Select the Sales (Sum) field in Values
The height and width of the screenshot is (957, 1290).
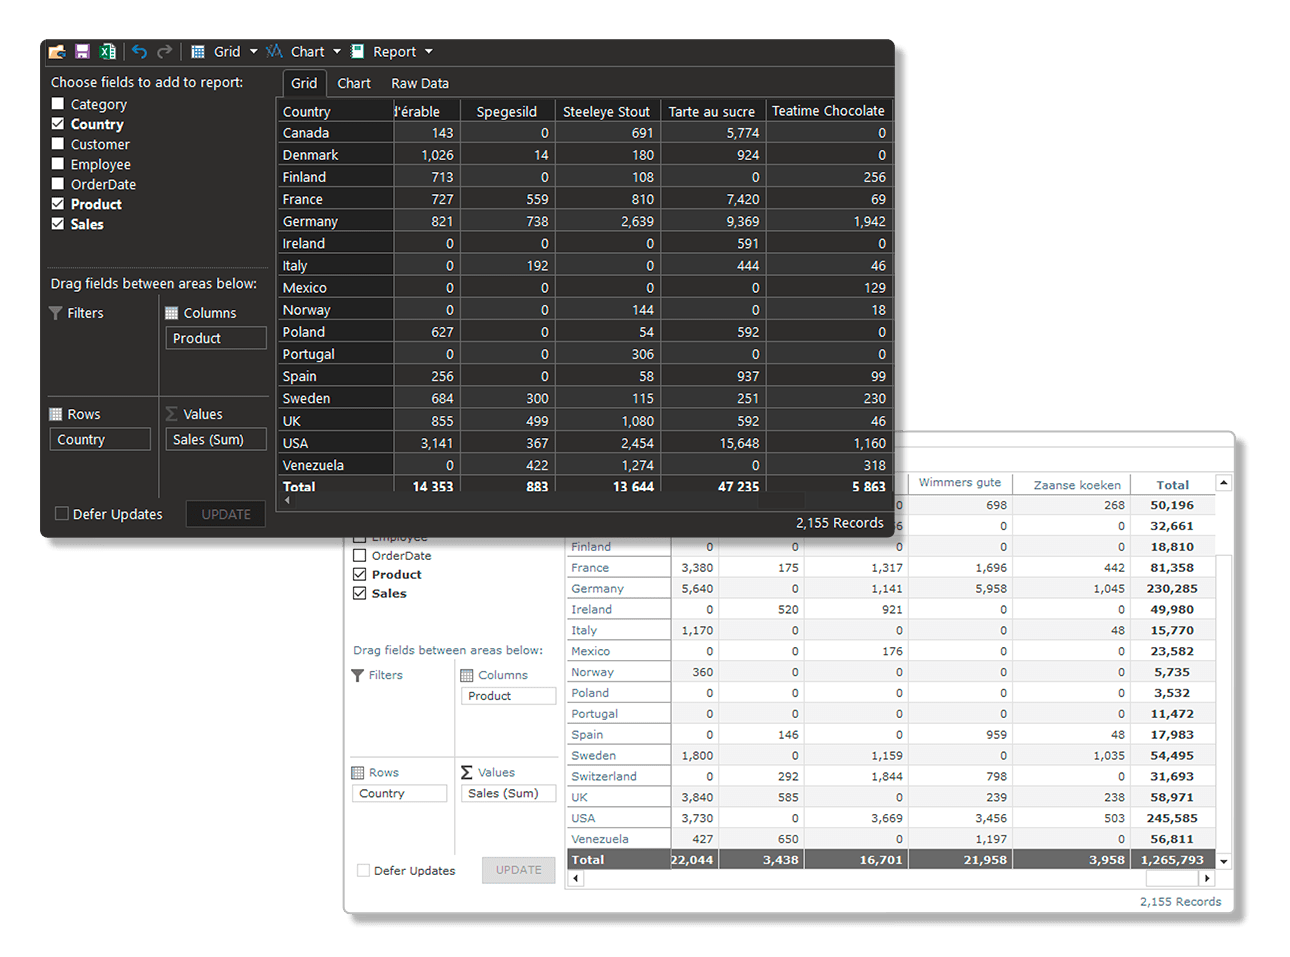[x=215, y=439]
